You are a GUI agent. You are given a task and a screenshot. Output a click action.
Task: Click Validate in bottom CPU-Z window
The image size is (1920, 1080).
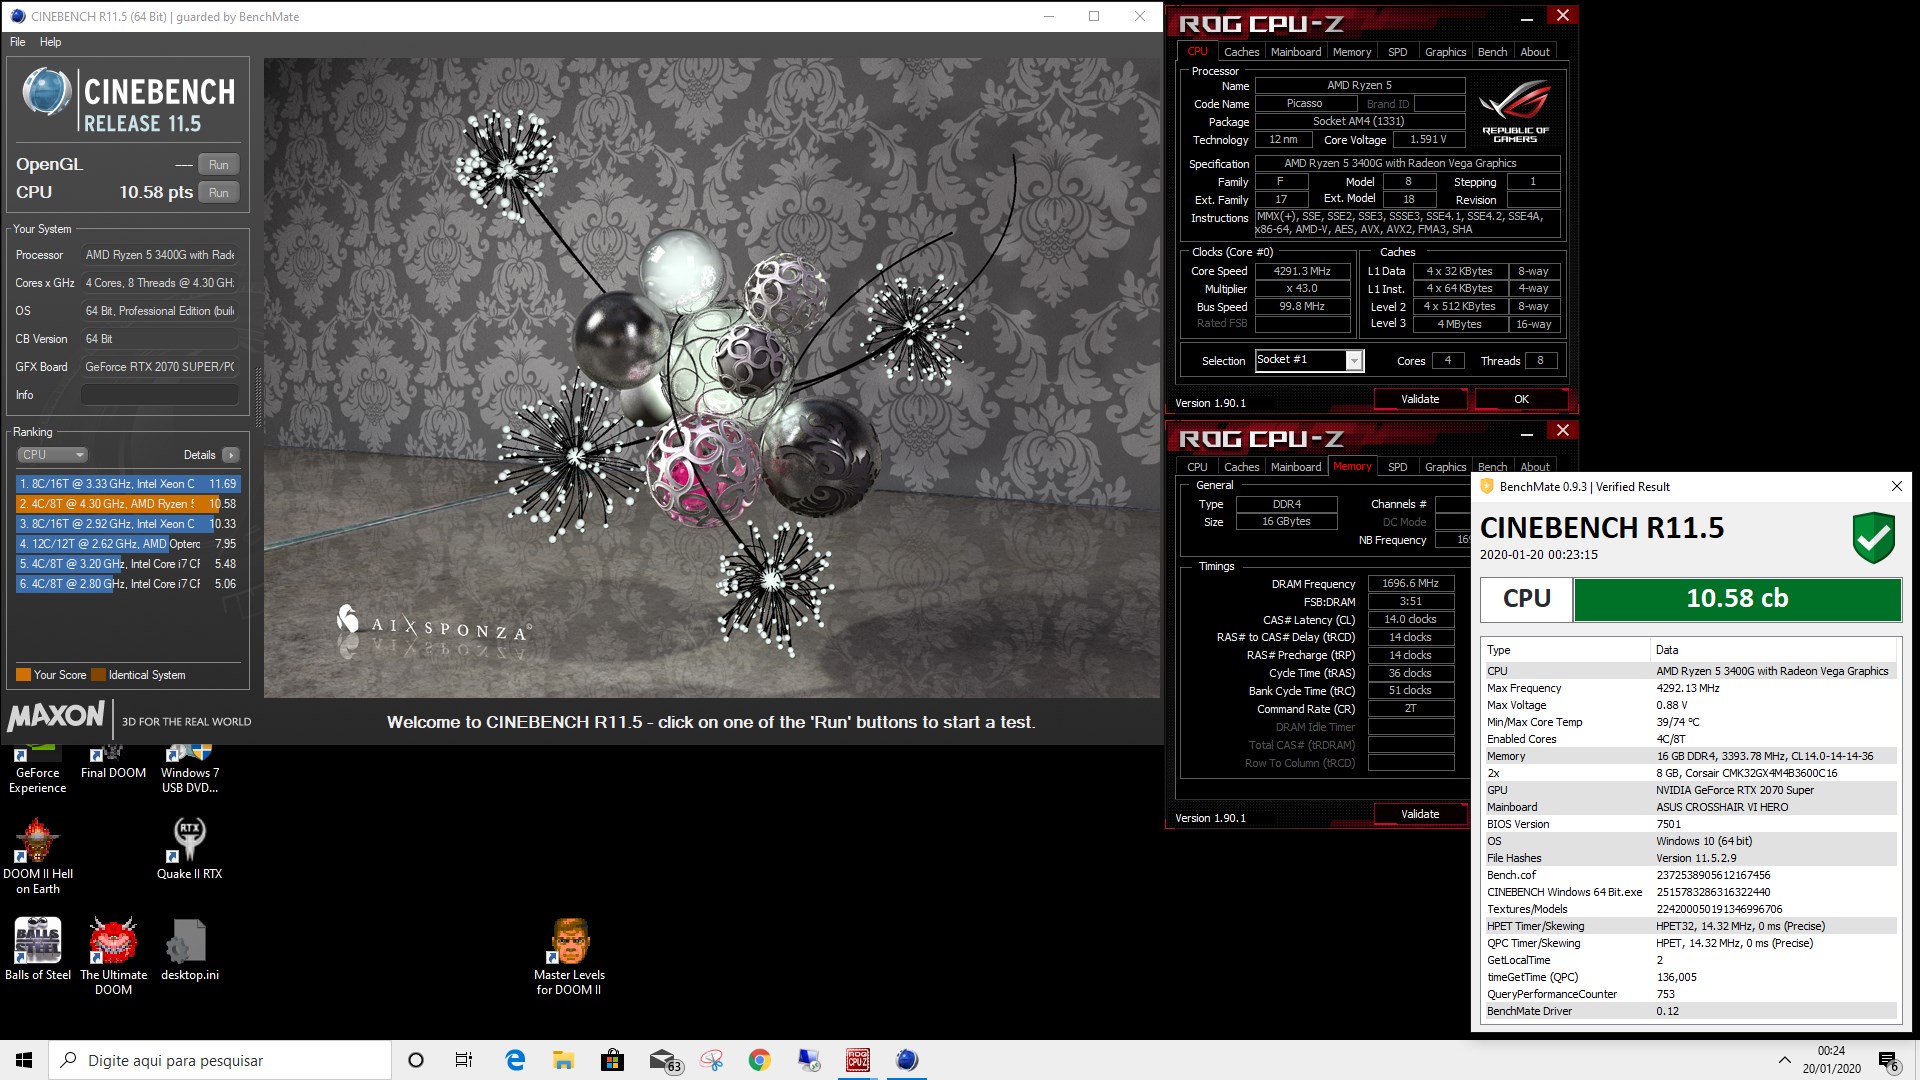click(1420, 814)
